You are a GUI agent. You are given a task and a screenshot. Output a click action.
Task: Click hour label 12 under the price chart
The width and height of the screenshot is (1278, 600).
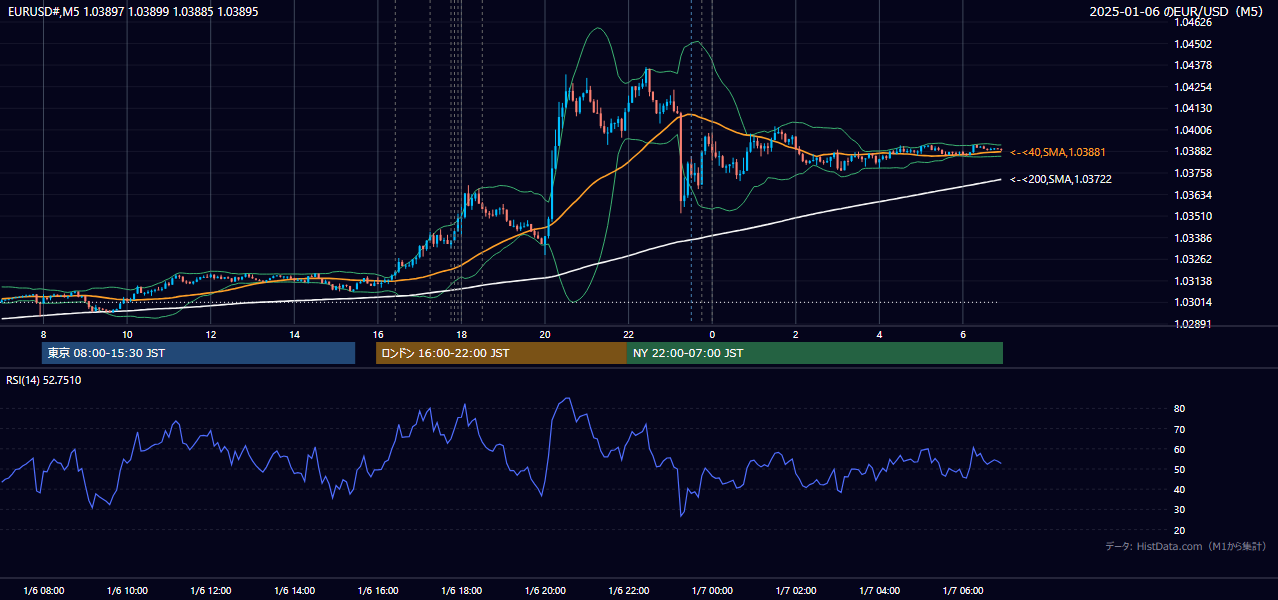click(x=211, y=334)
